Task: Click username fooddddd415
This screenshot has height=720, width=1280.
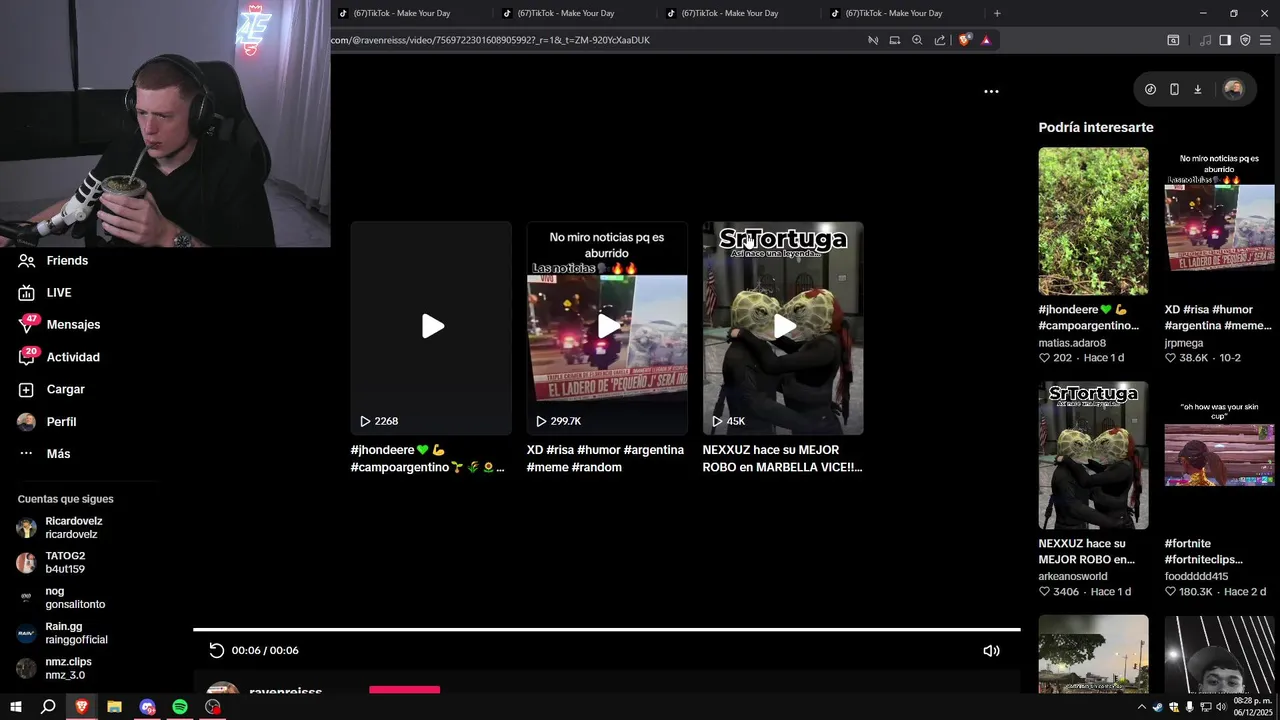Action: tap(1196, 576)
